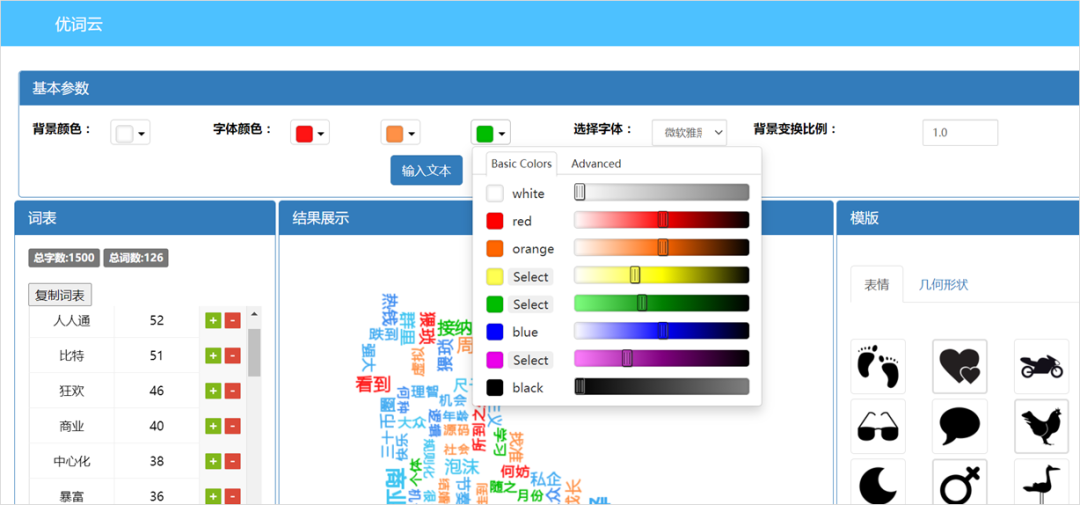Viewport: 1080px width, 505px height.
Task: Choose the double hearts shape template
Action: click(x=959, y=366)
